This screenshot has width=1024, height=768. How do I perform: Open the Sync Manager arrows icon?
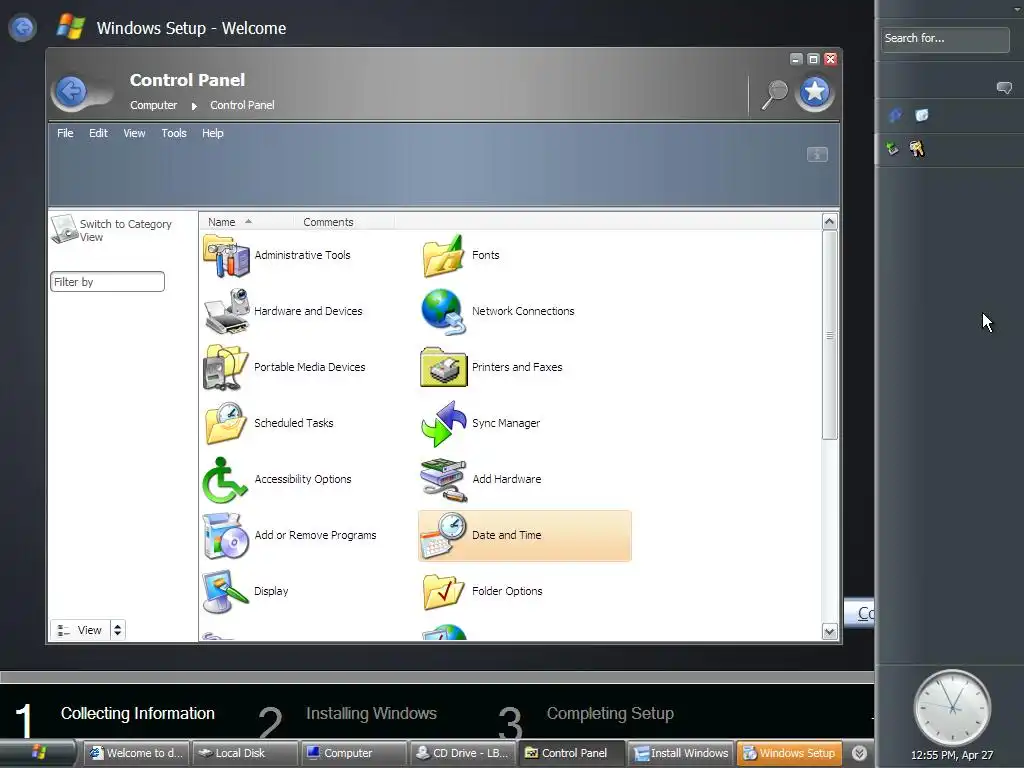[443, 423]
